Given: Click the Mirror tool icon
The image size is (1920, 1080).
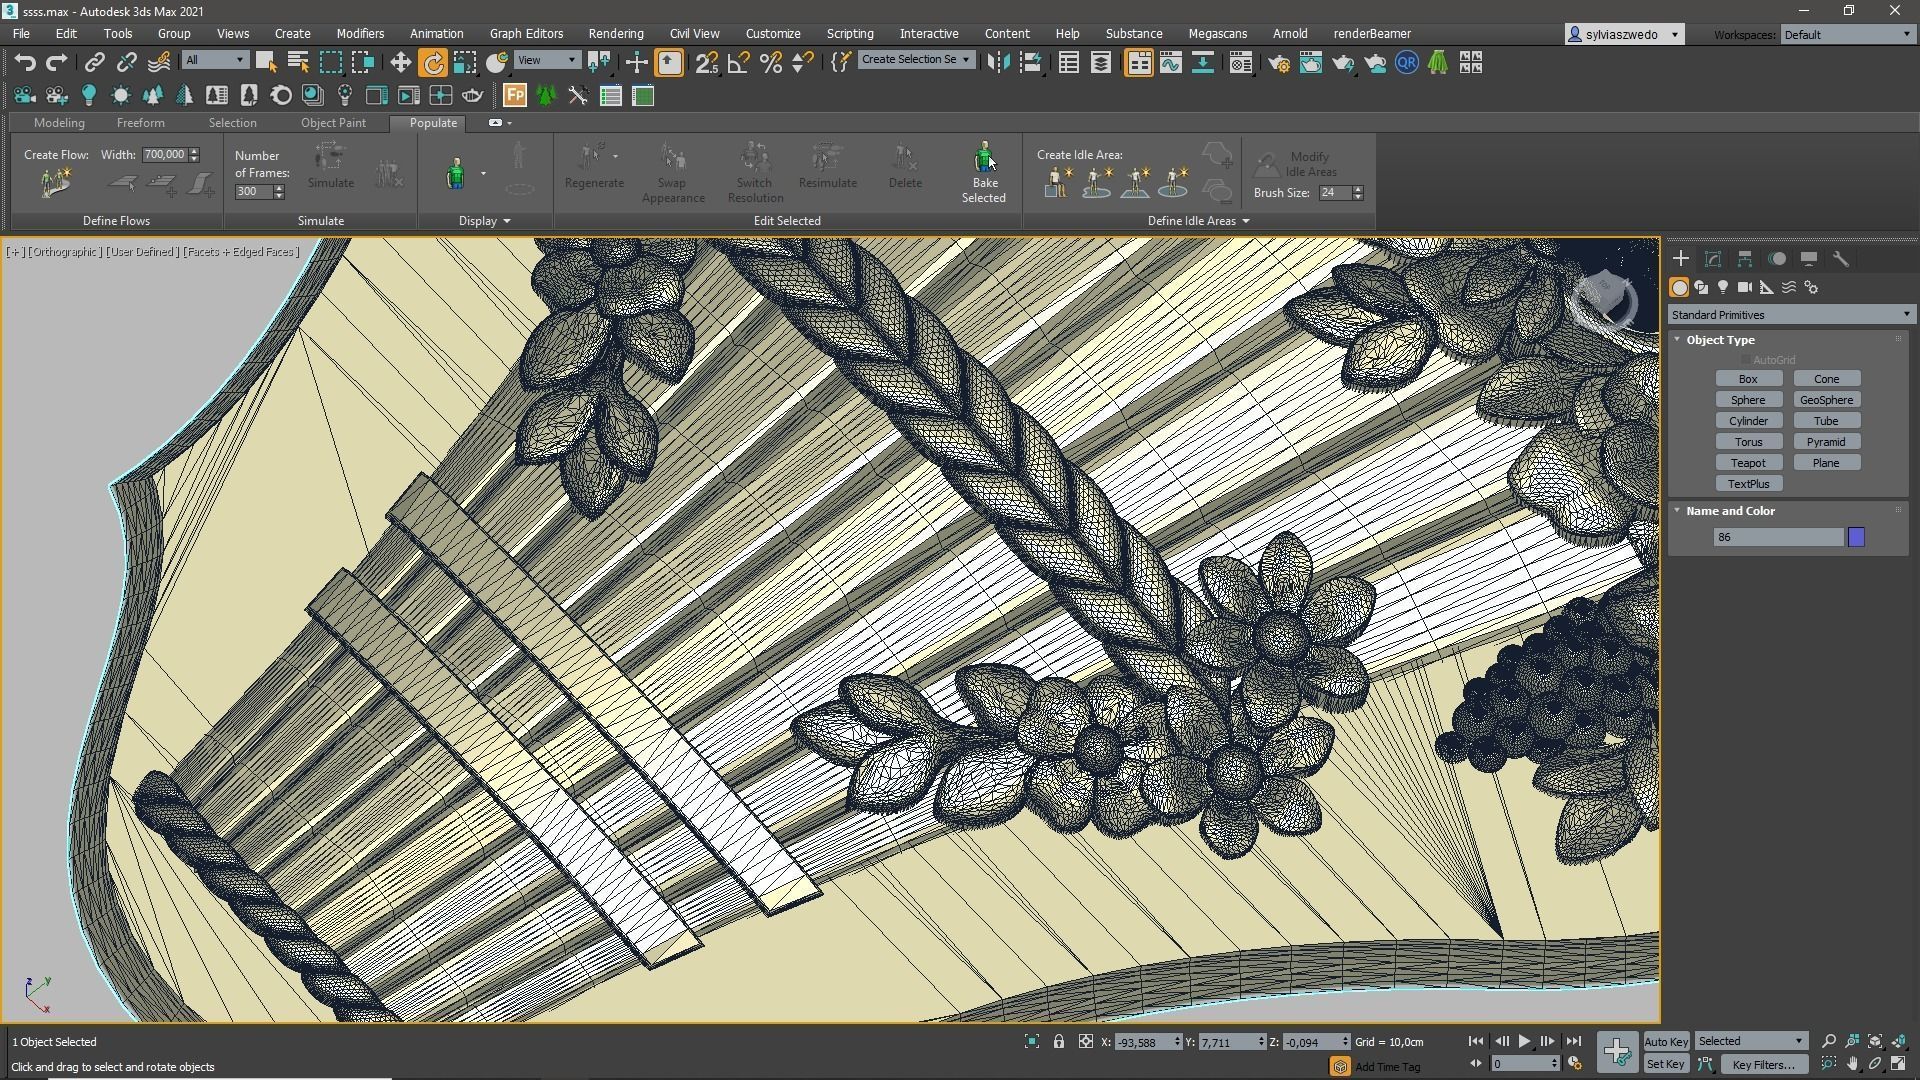Looking at the screenshot, I should click(x=997, y=63).
